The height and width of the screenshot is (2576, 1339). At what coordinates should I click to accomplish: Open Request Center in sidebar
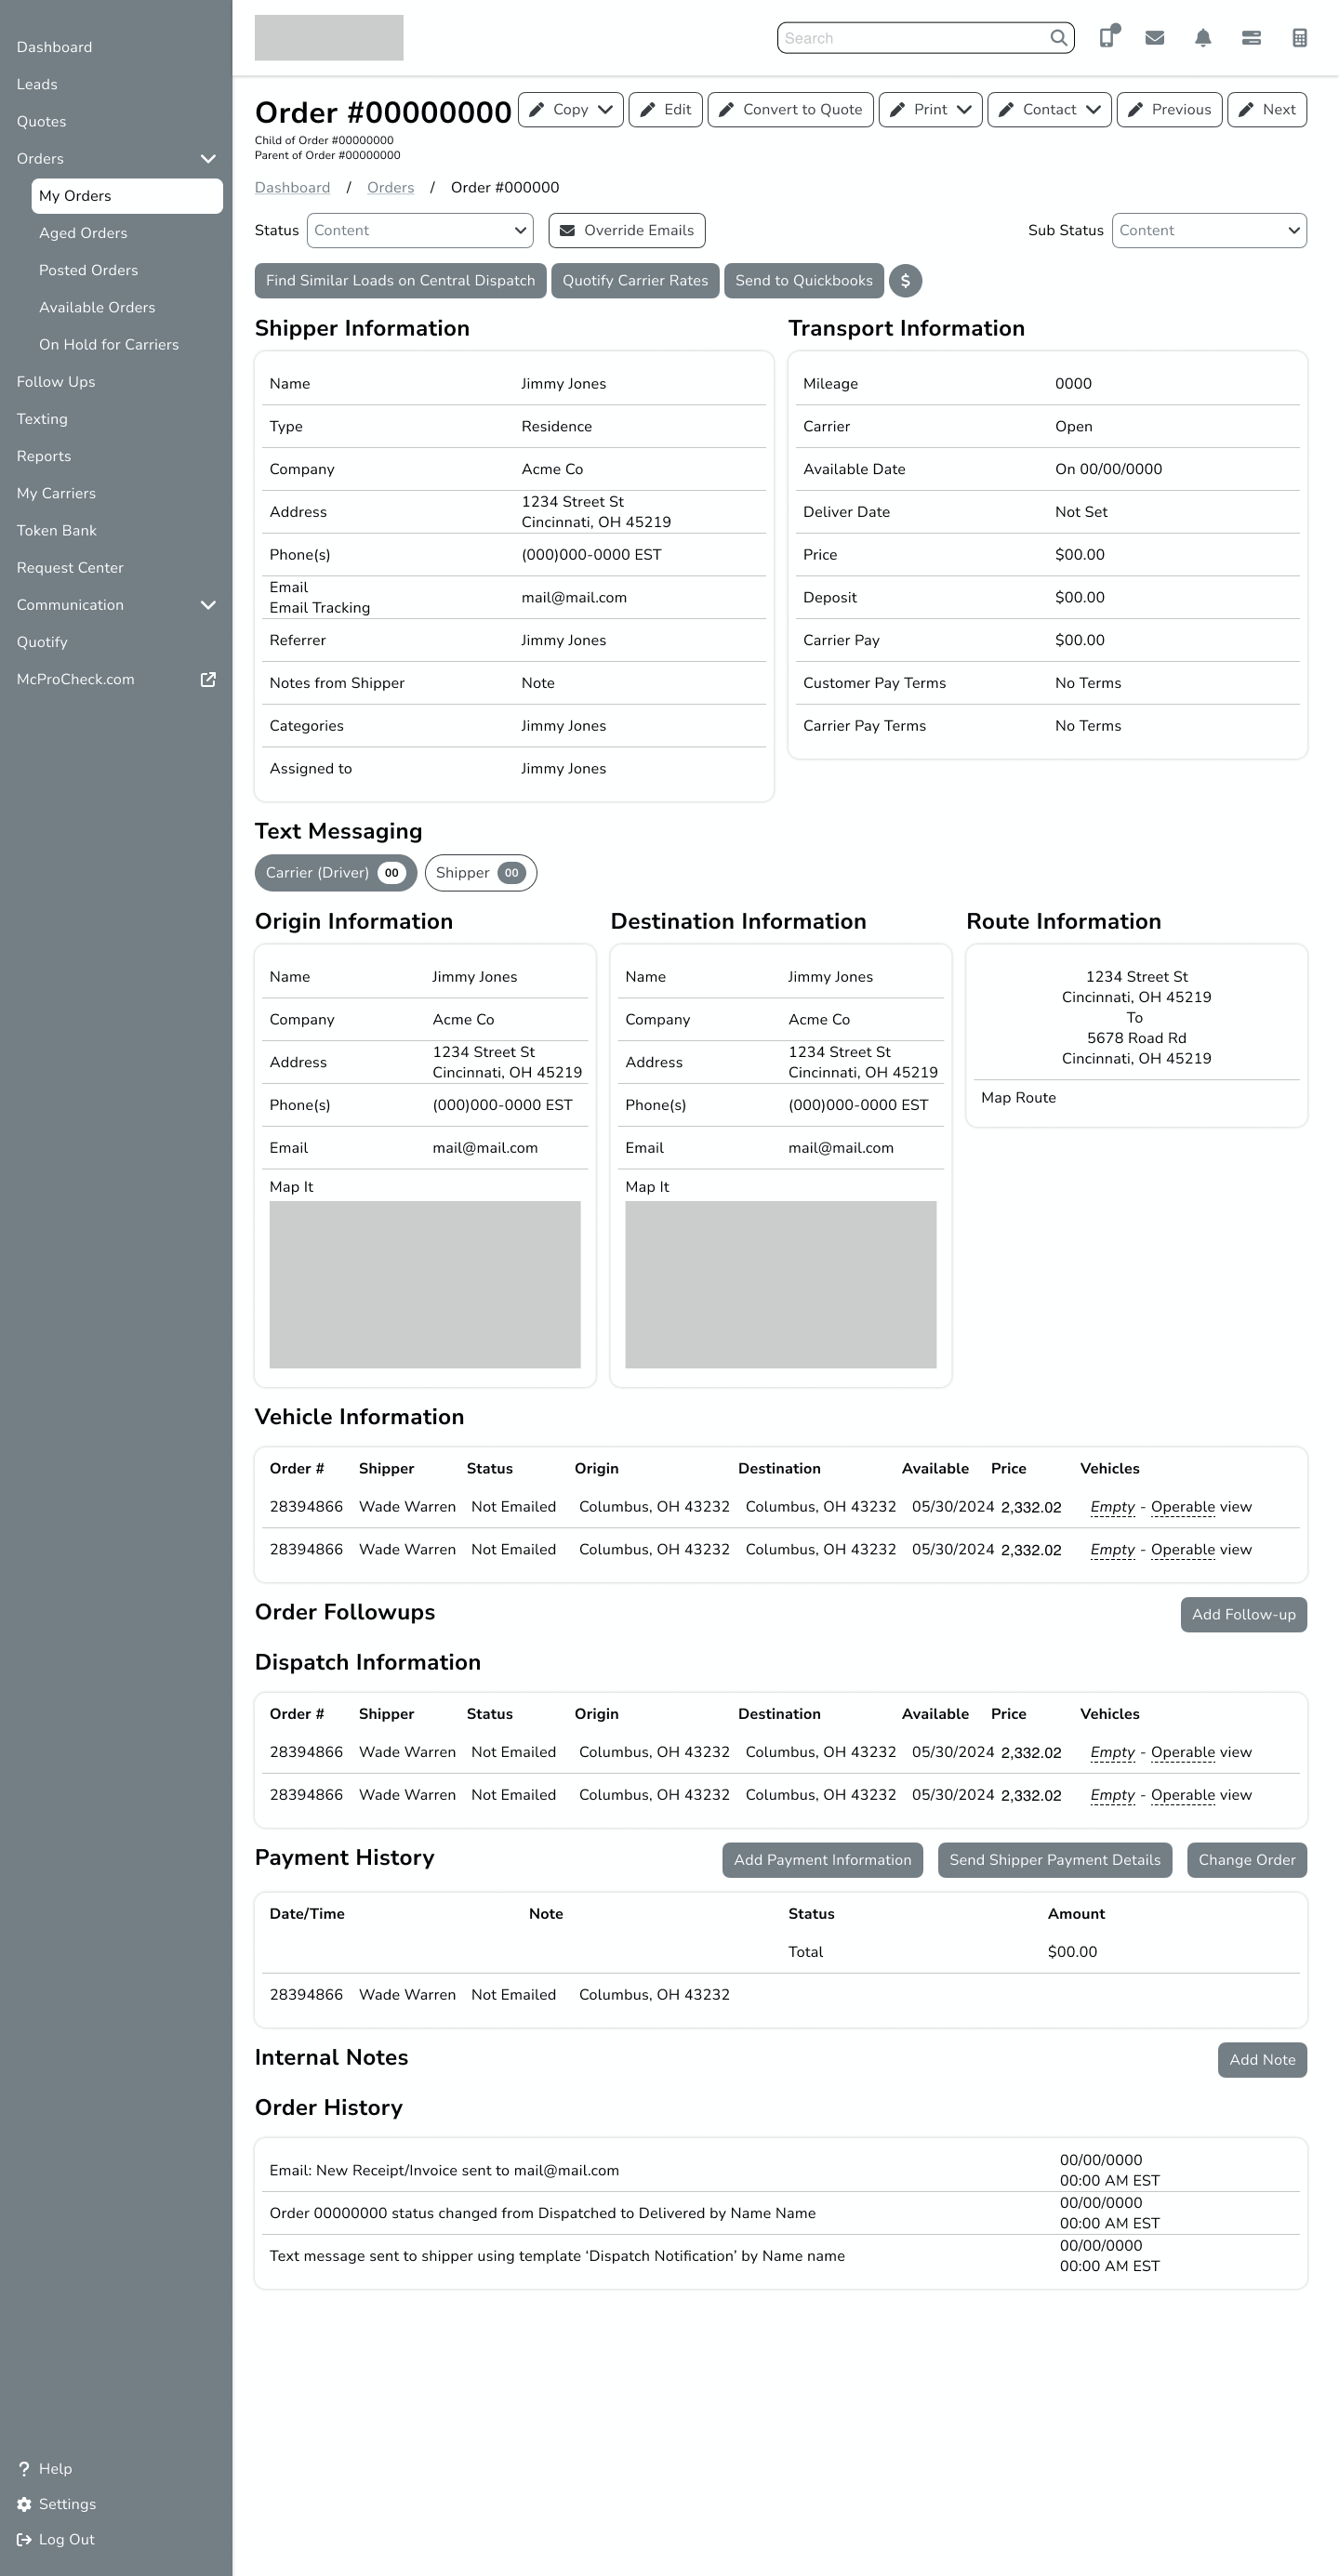coord(70,568)
